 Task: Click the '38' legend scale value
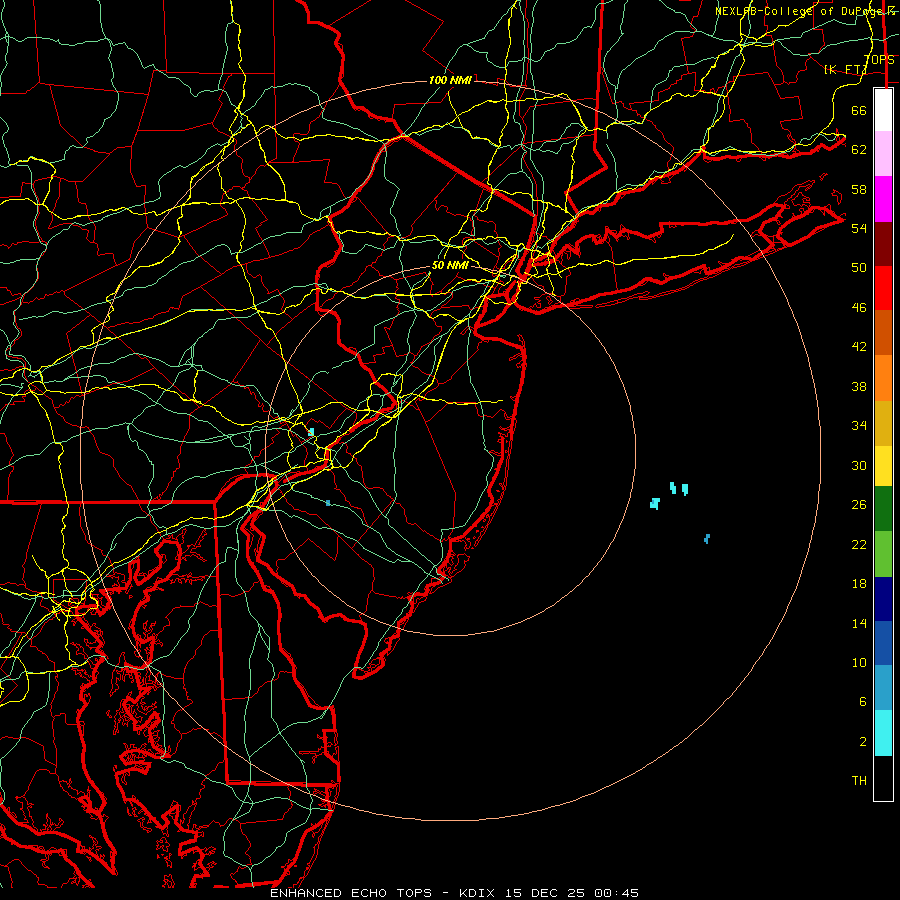pyautogui.click(x=859, y=386)
